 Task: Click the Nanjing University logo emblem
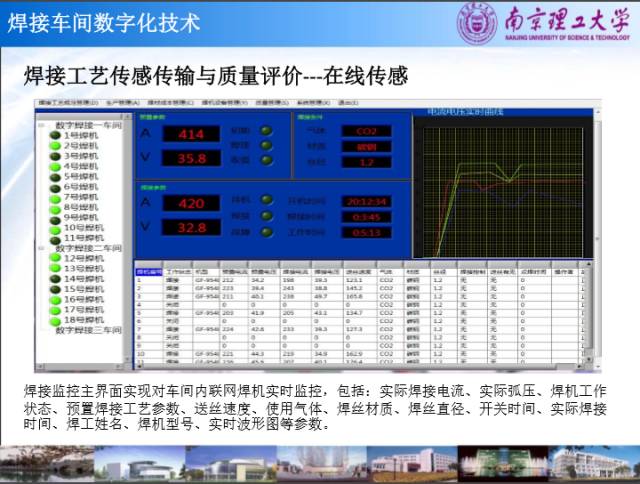[x=478, y=24]
